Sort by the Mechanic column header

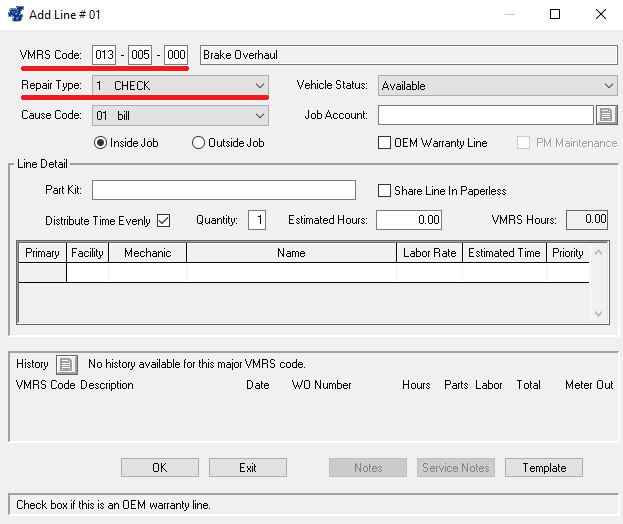pyautogui.click(x=147, y=253)
